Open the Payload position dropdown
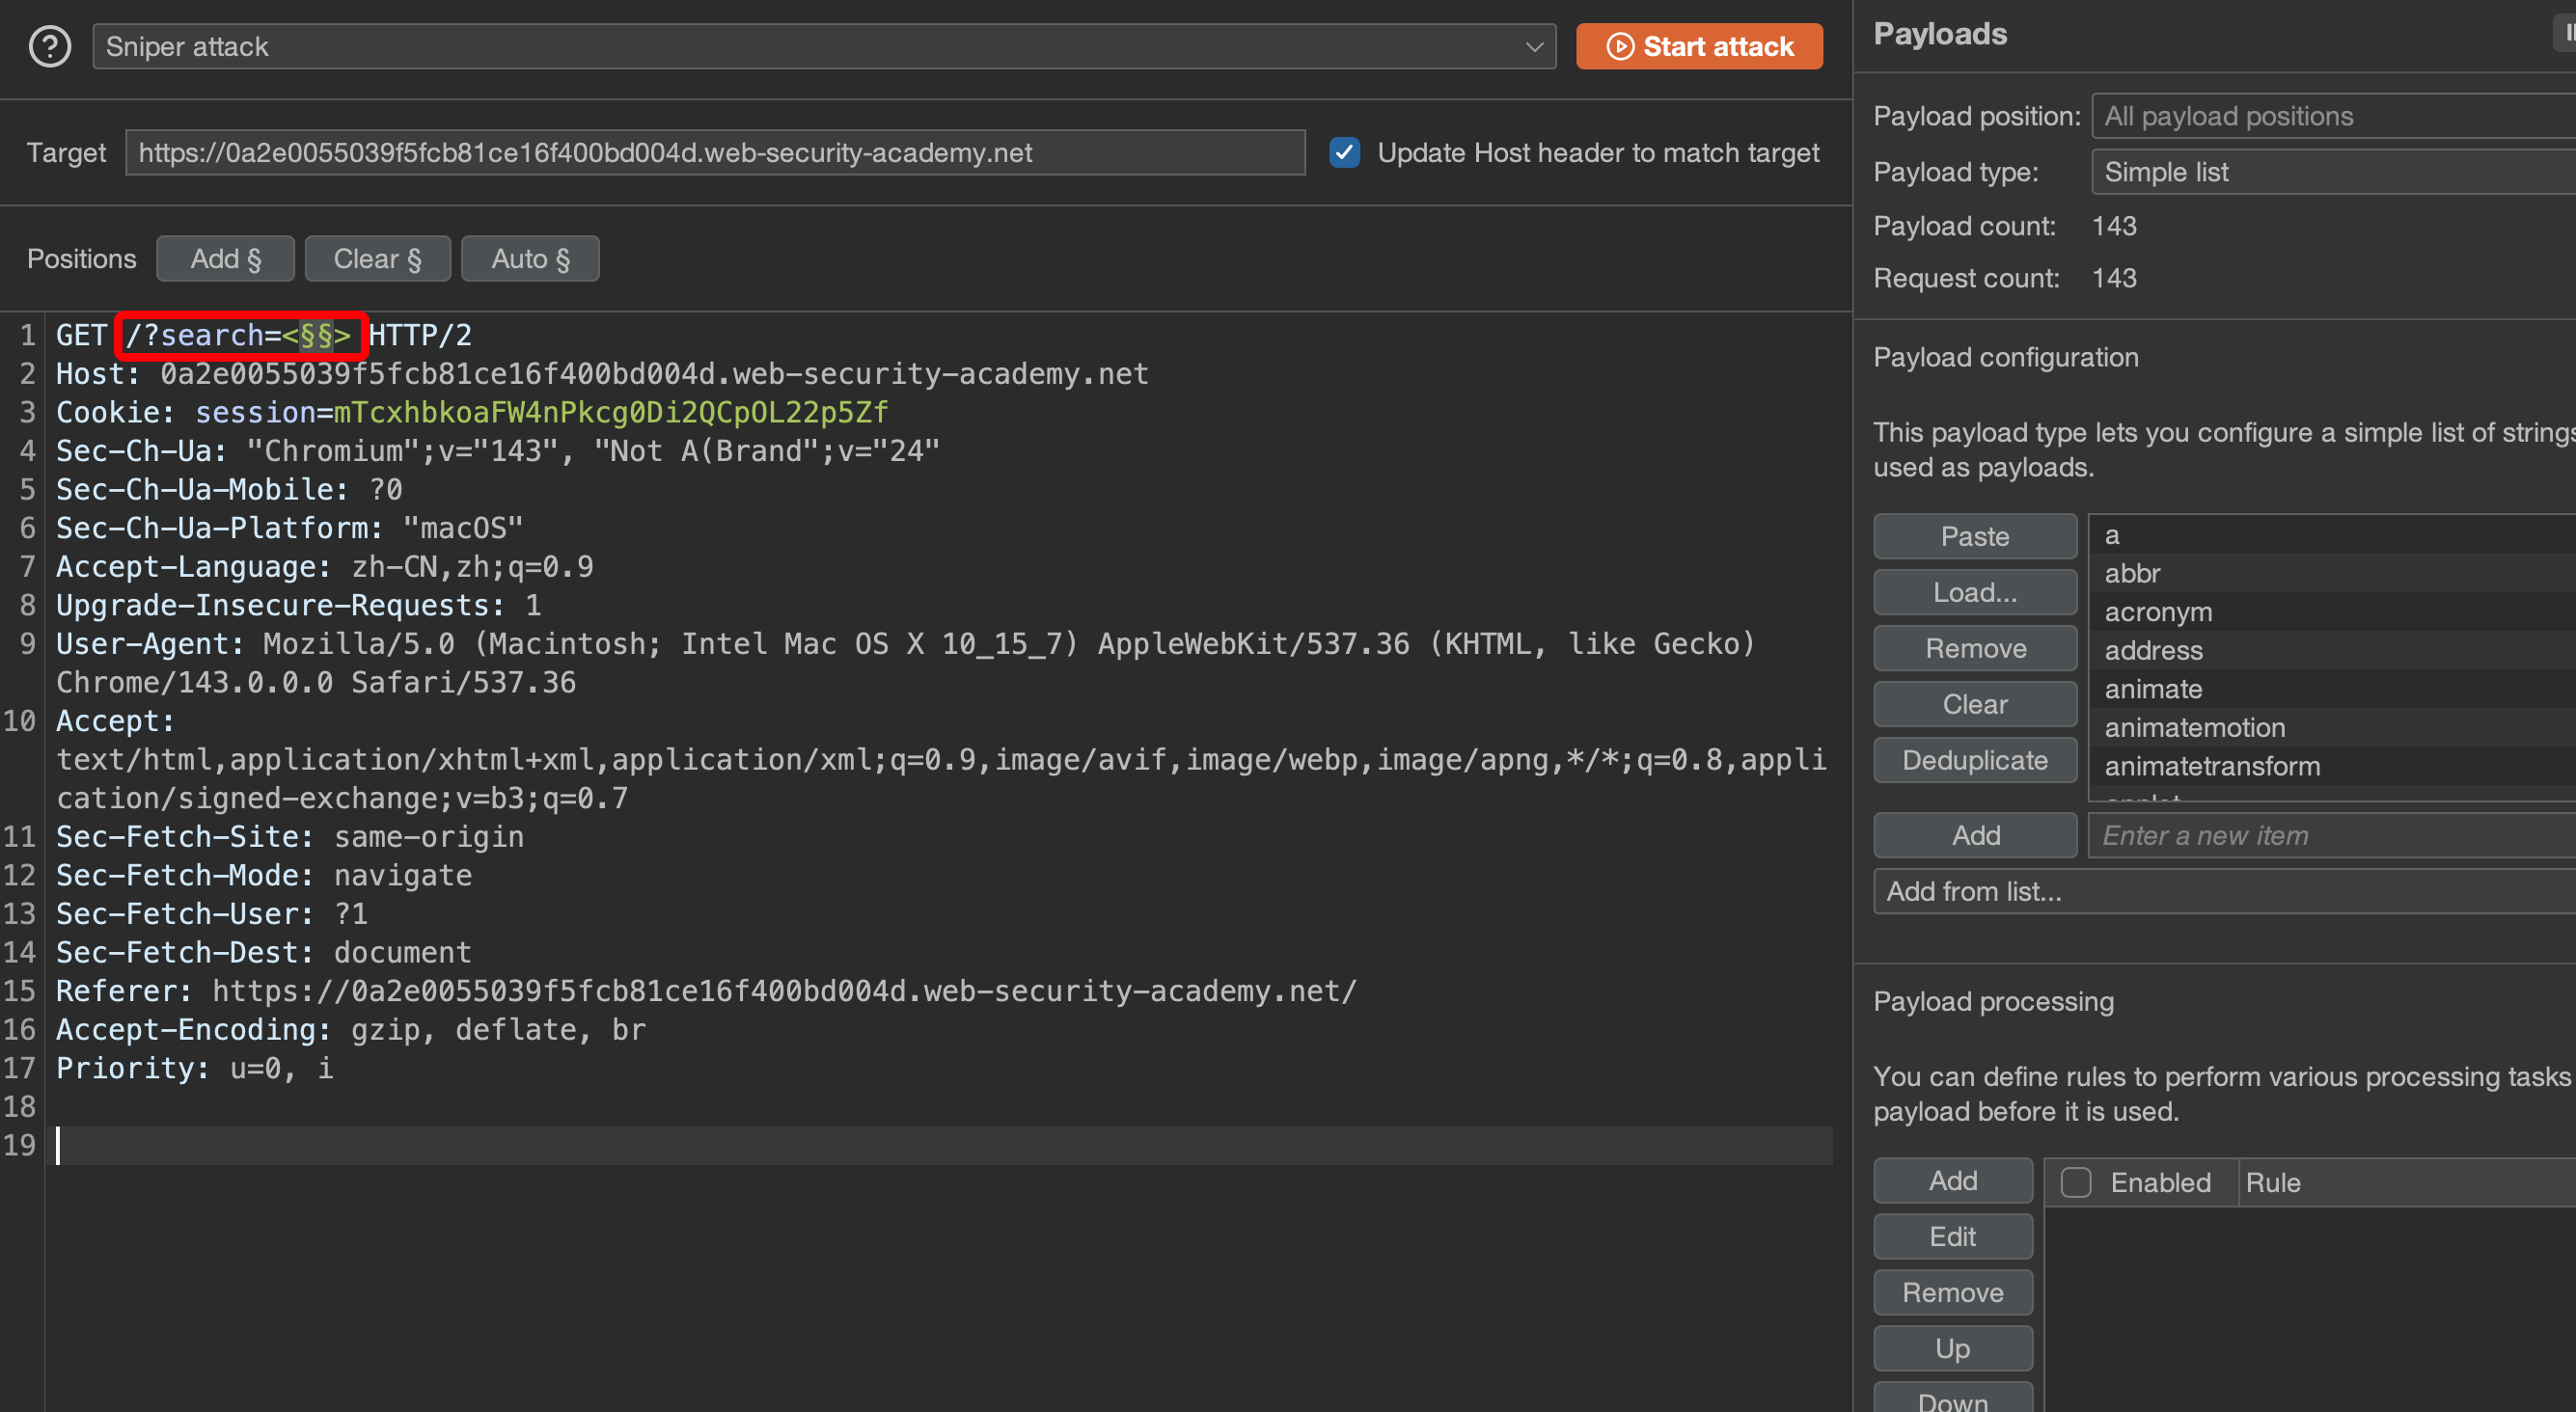 pos(2330,116)
